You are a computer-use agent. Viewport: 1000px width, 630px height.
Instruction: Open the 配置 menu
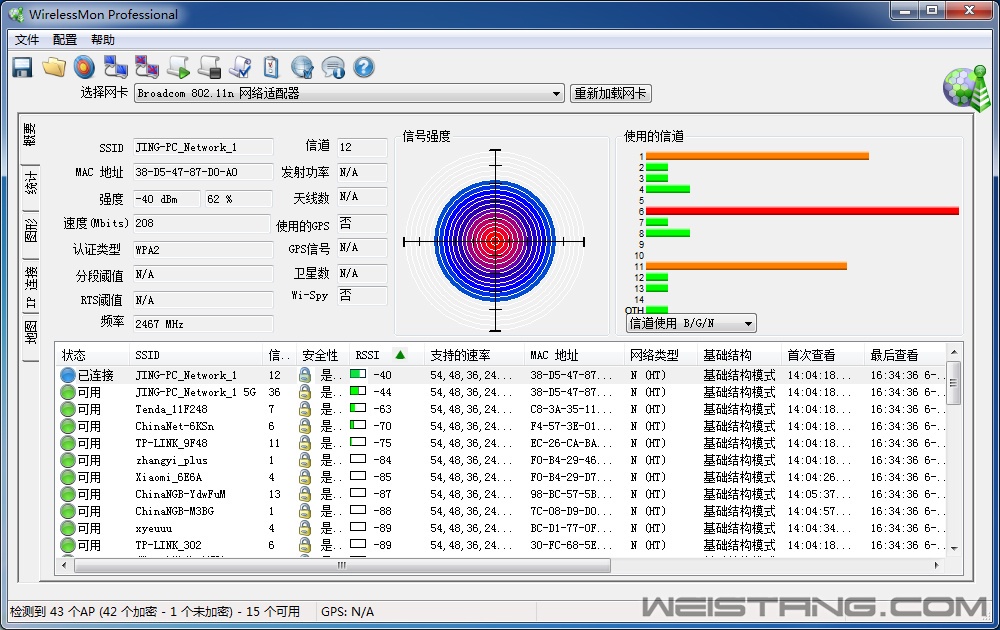65,40
